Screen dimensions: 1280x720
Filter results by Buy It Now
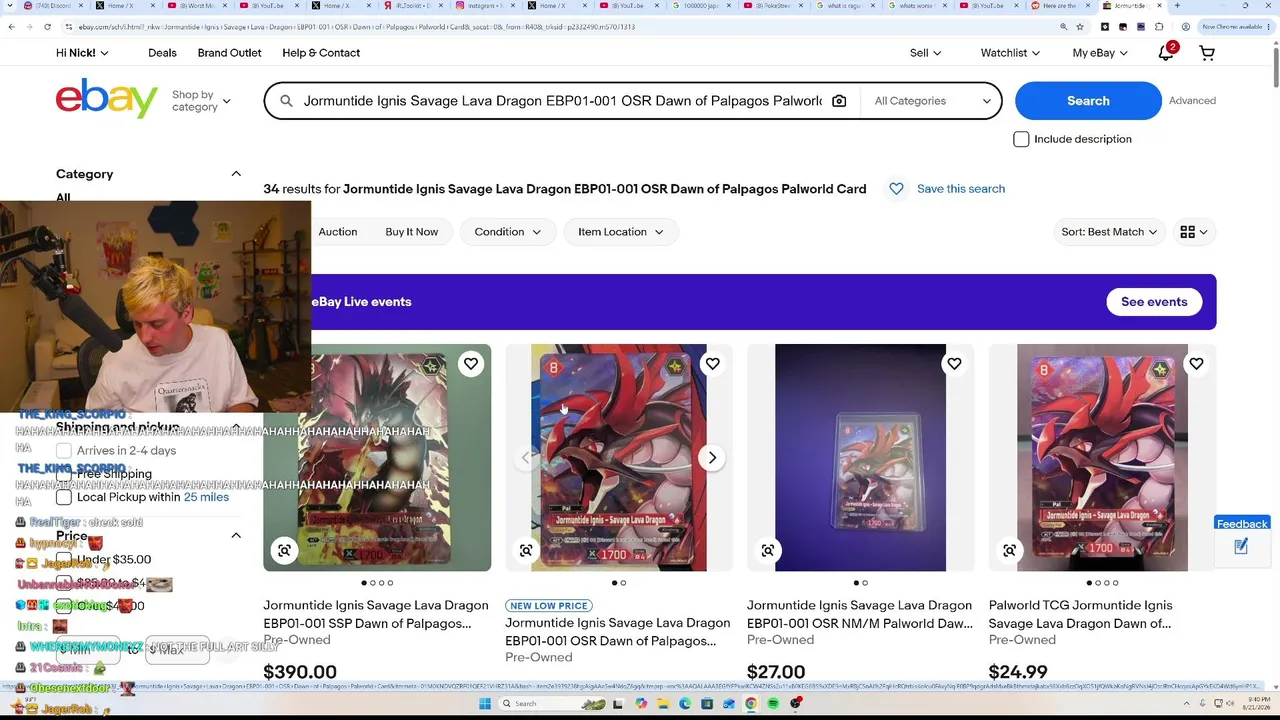click(x=412, y=232)
